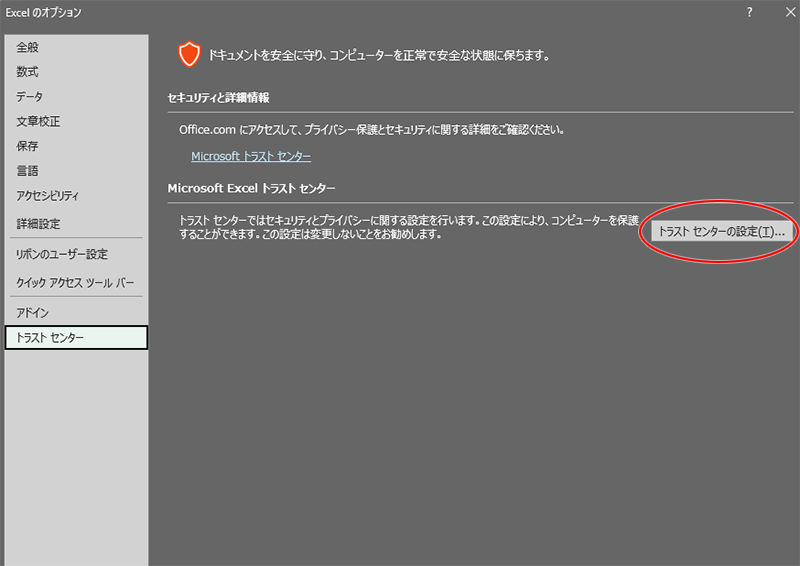The width and height of the screenshot is (800, 566).
Task: Go to the データ options page
Action: coord(30,97)
